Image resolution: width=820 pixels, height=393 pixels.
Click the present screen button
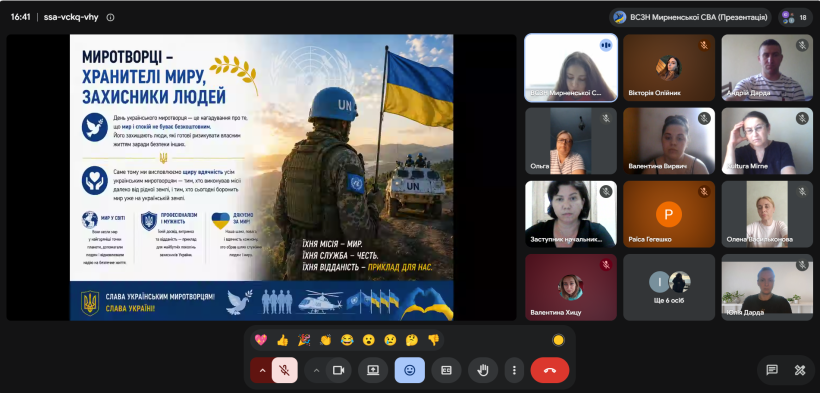coord(373,370)
